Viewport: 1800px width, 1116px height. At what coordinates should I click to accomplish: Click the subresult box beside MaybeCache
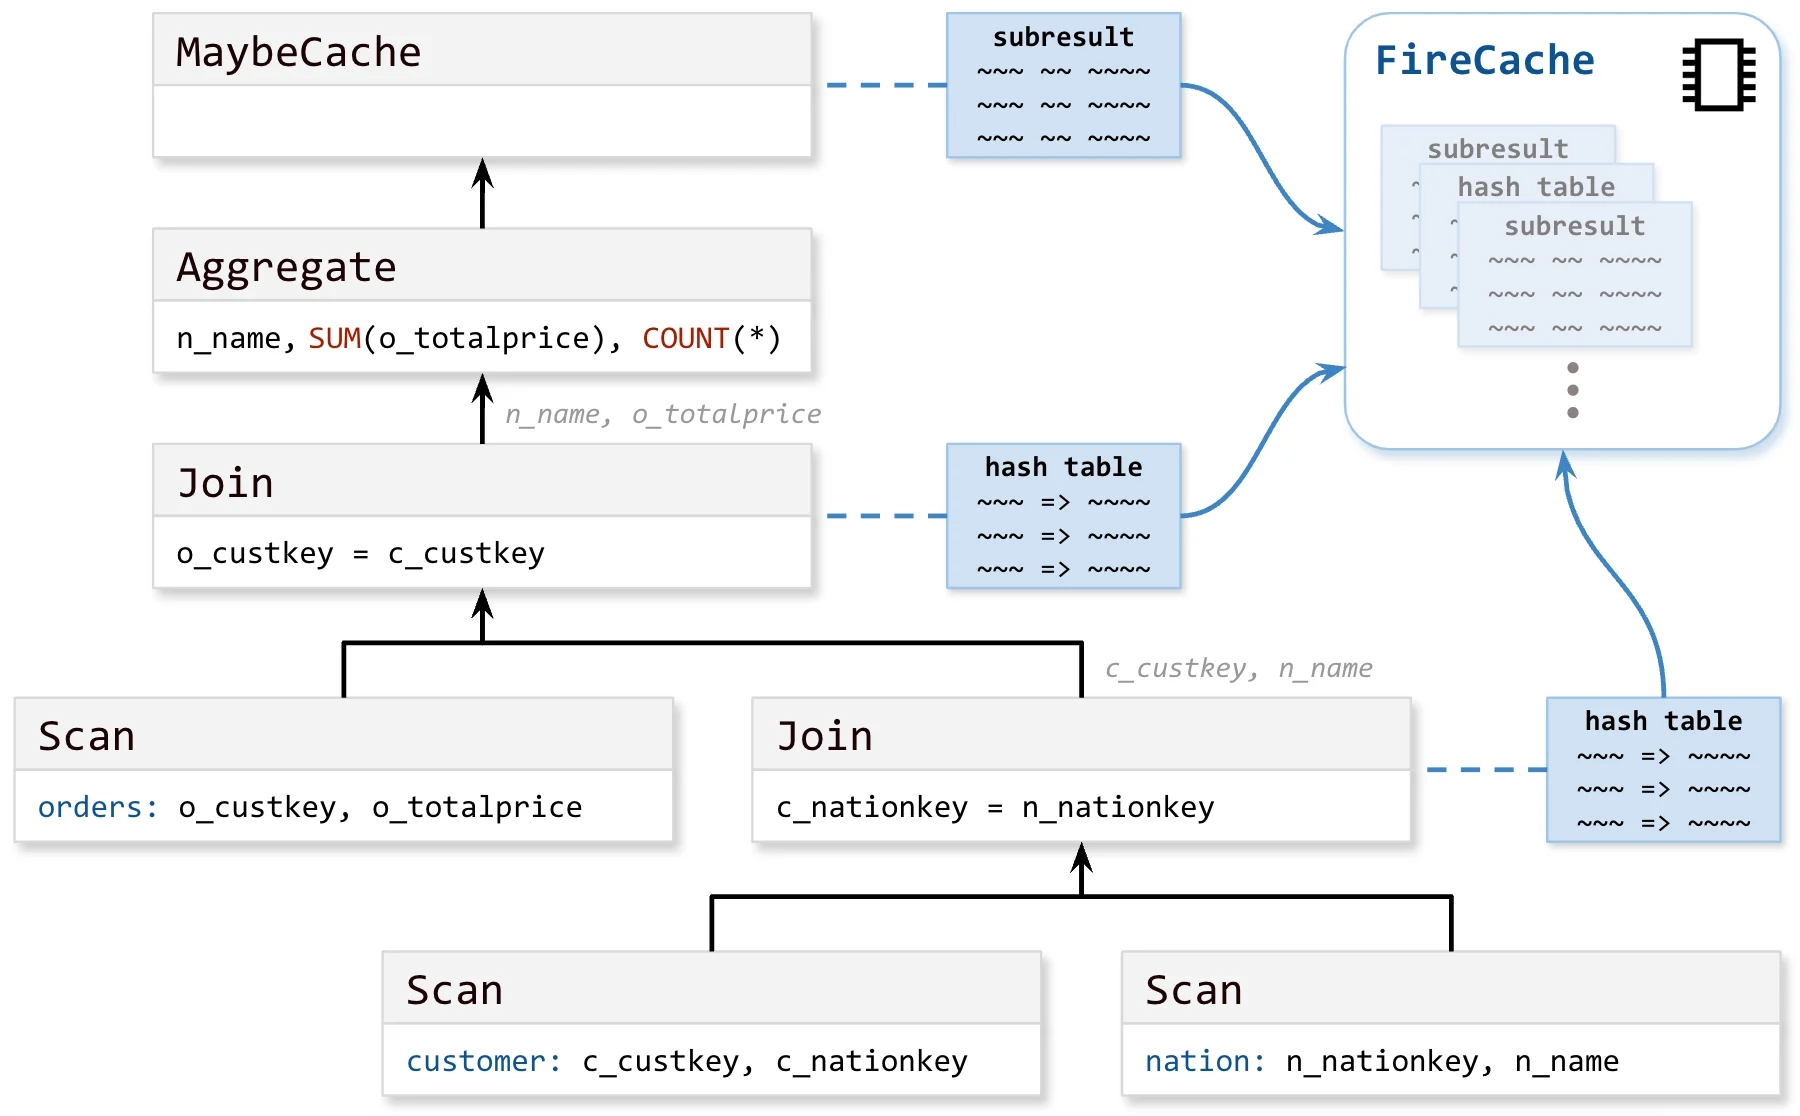[x=1064, y=86]
